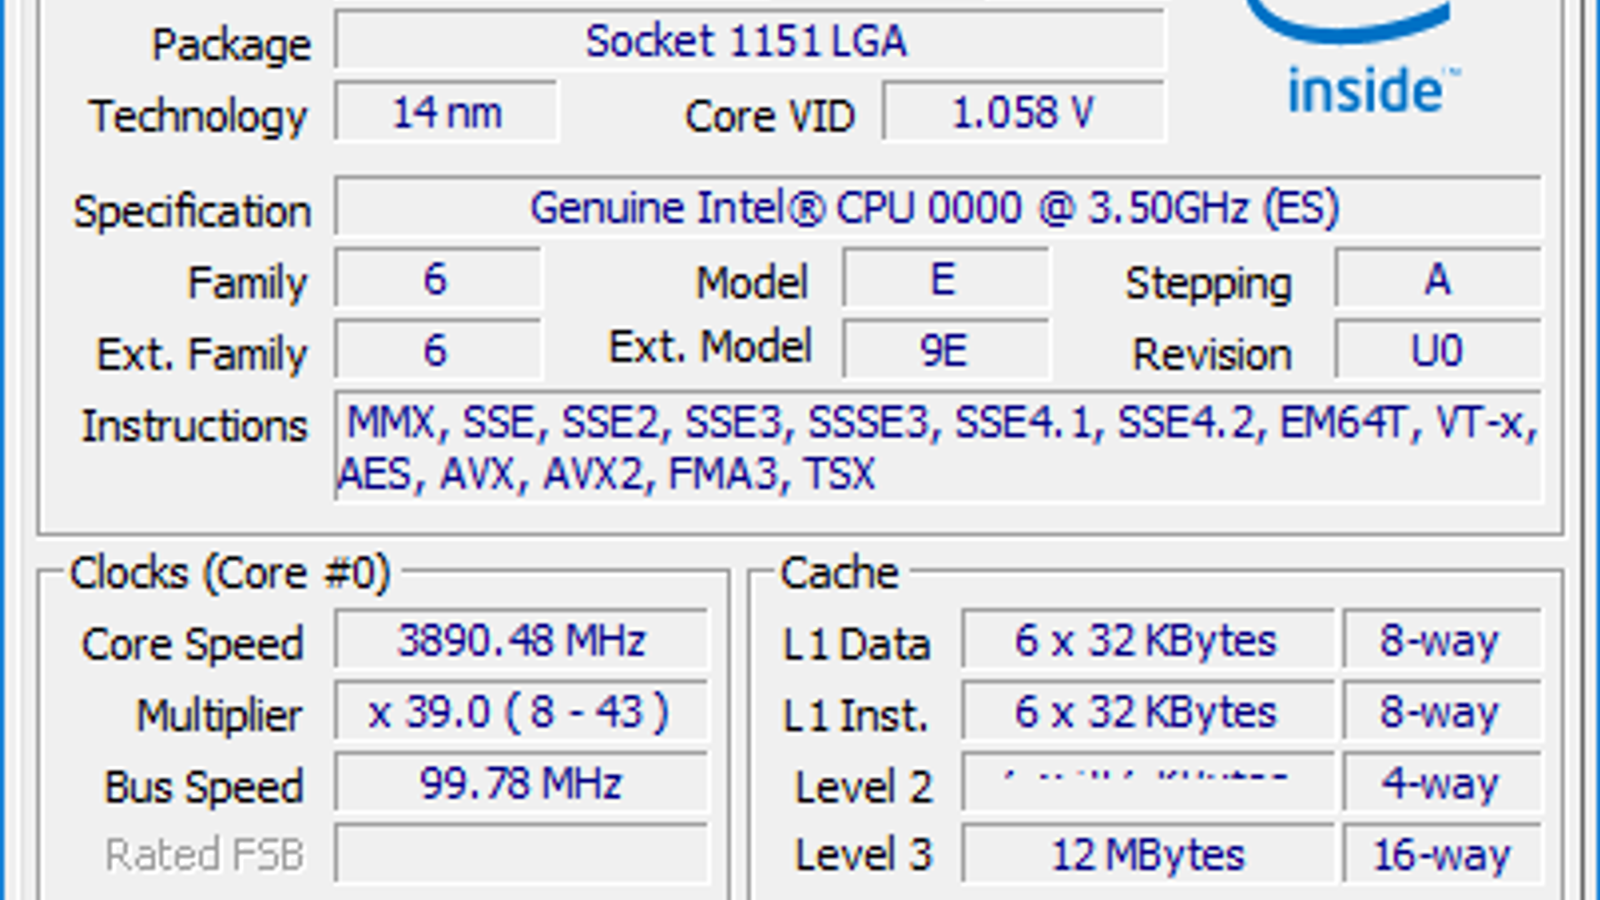Click the Ext. Model field showing 9E
This screenshot has width=1600, height=900.
click(x=945, y=351)
